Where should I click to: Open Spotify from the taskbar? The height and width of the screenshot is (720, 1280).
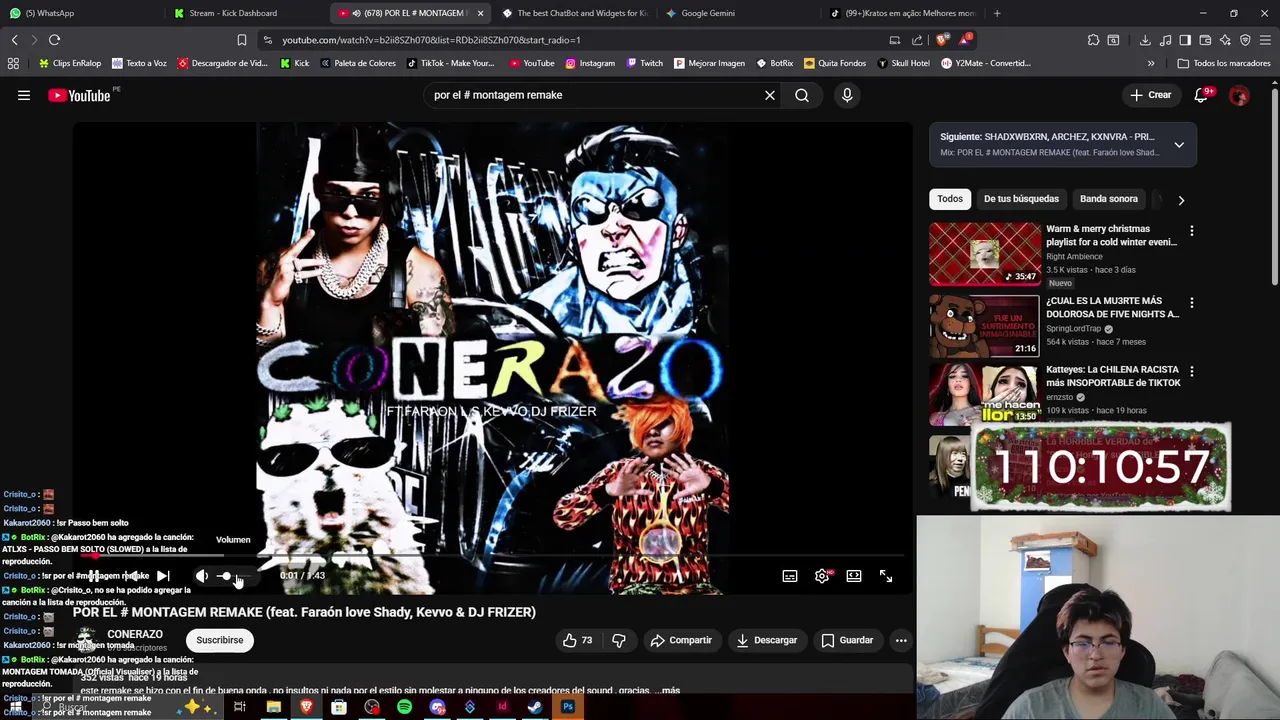[404, 707]
